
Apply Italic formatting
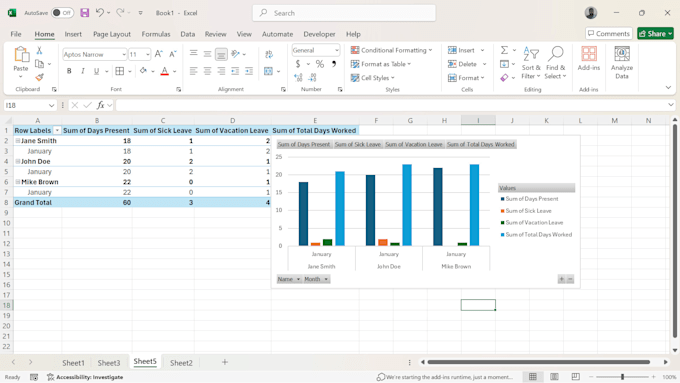point(83,71)
